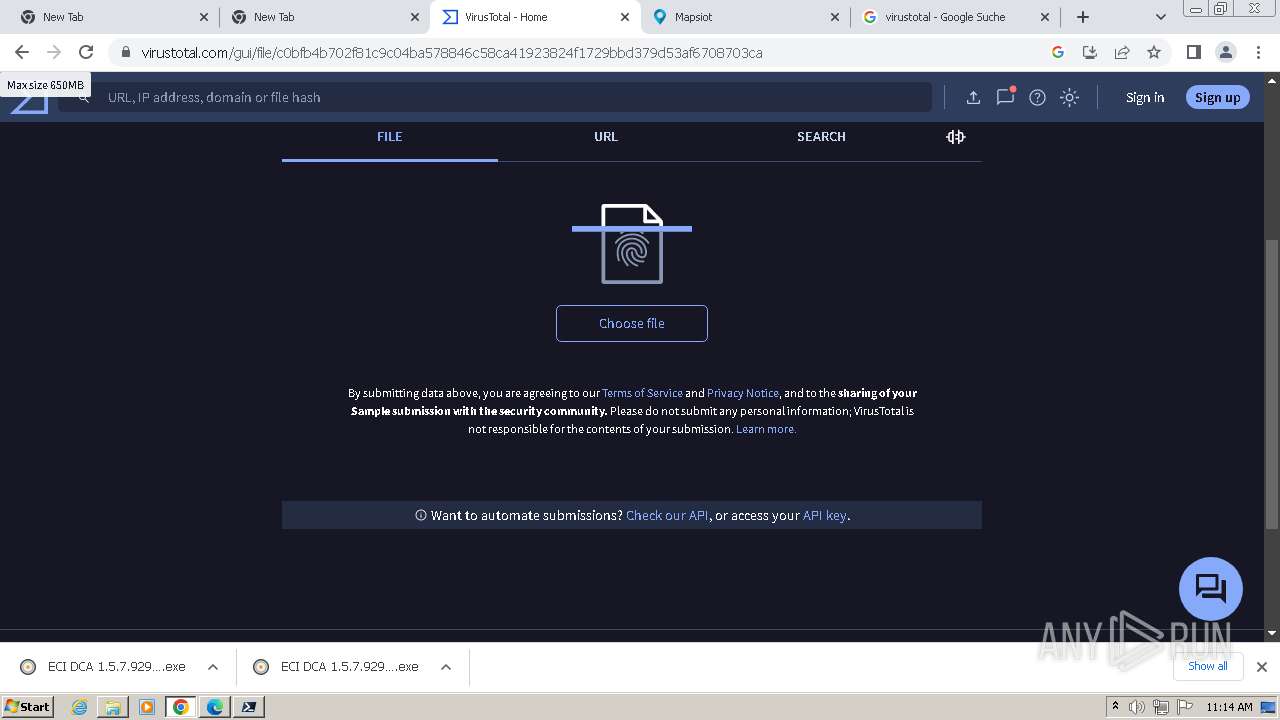
Task: Click the Sign in link
Action: pyautogui.click(x=1145, y=97)
